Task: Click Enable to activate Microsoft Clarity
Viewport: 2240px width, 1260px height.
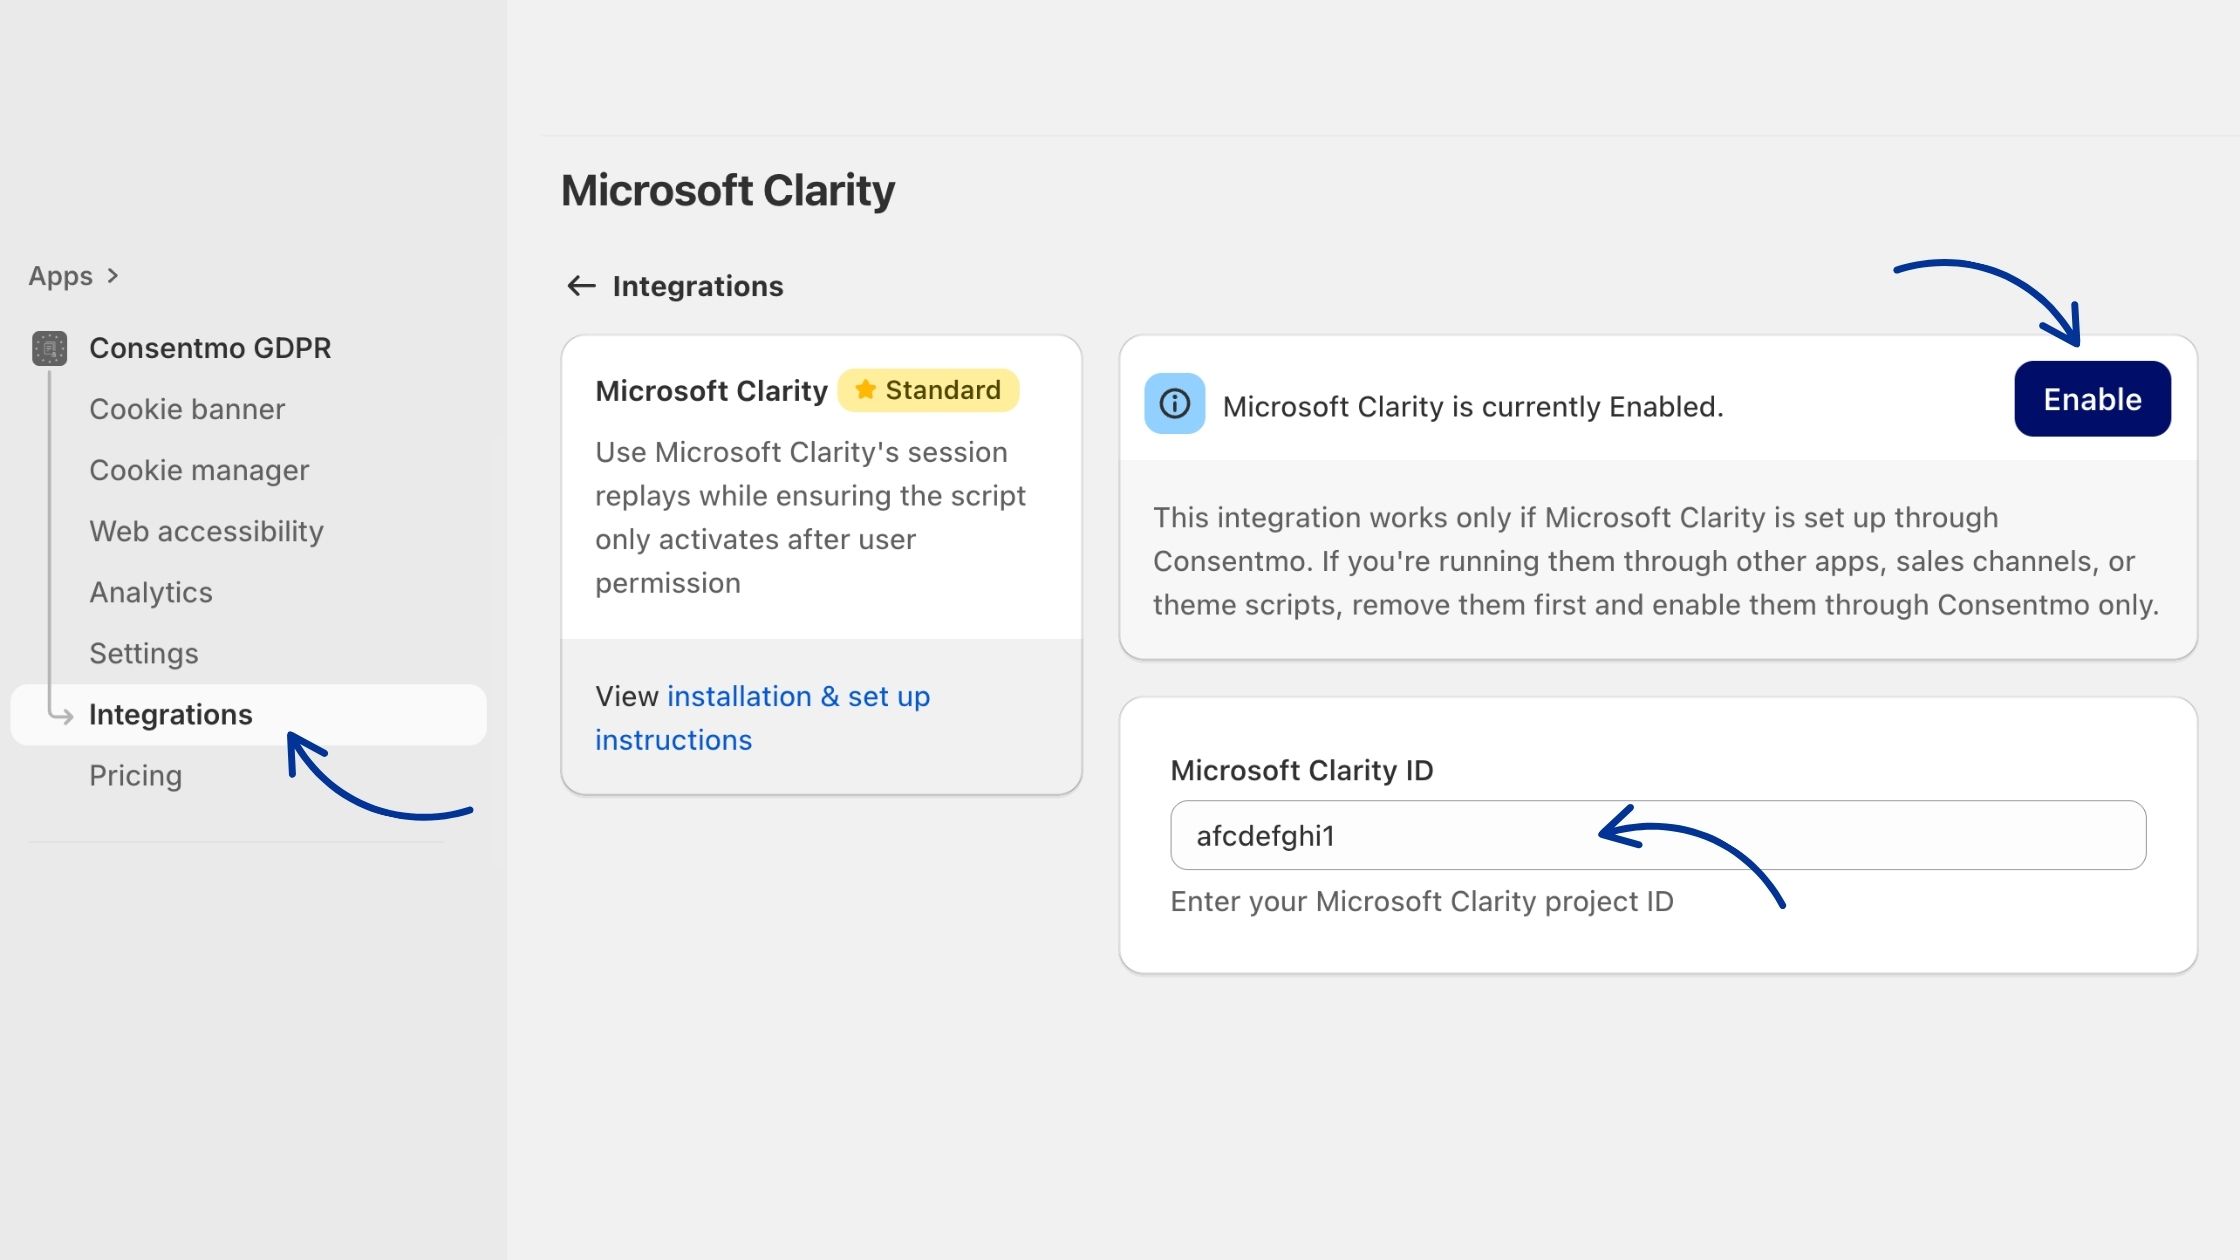Action: 2092,398
